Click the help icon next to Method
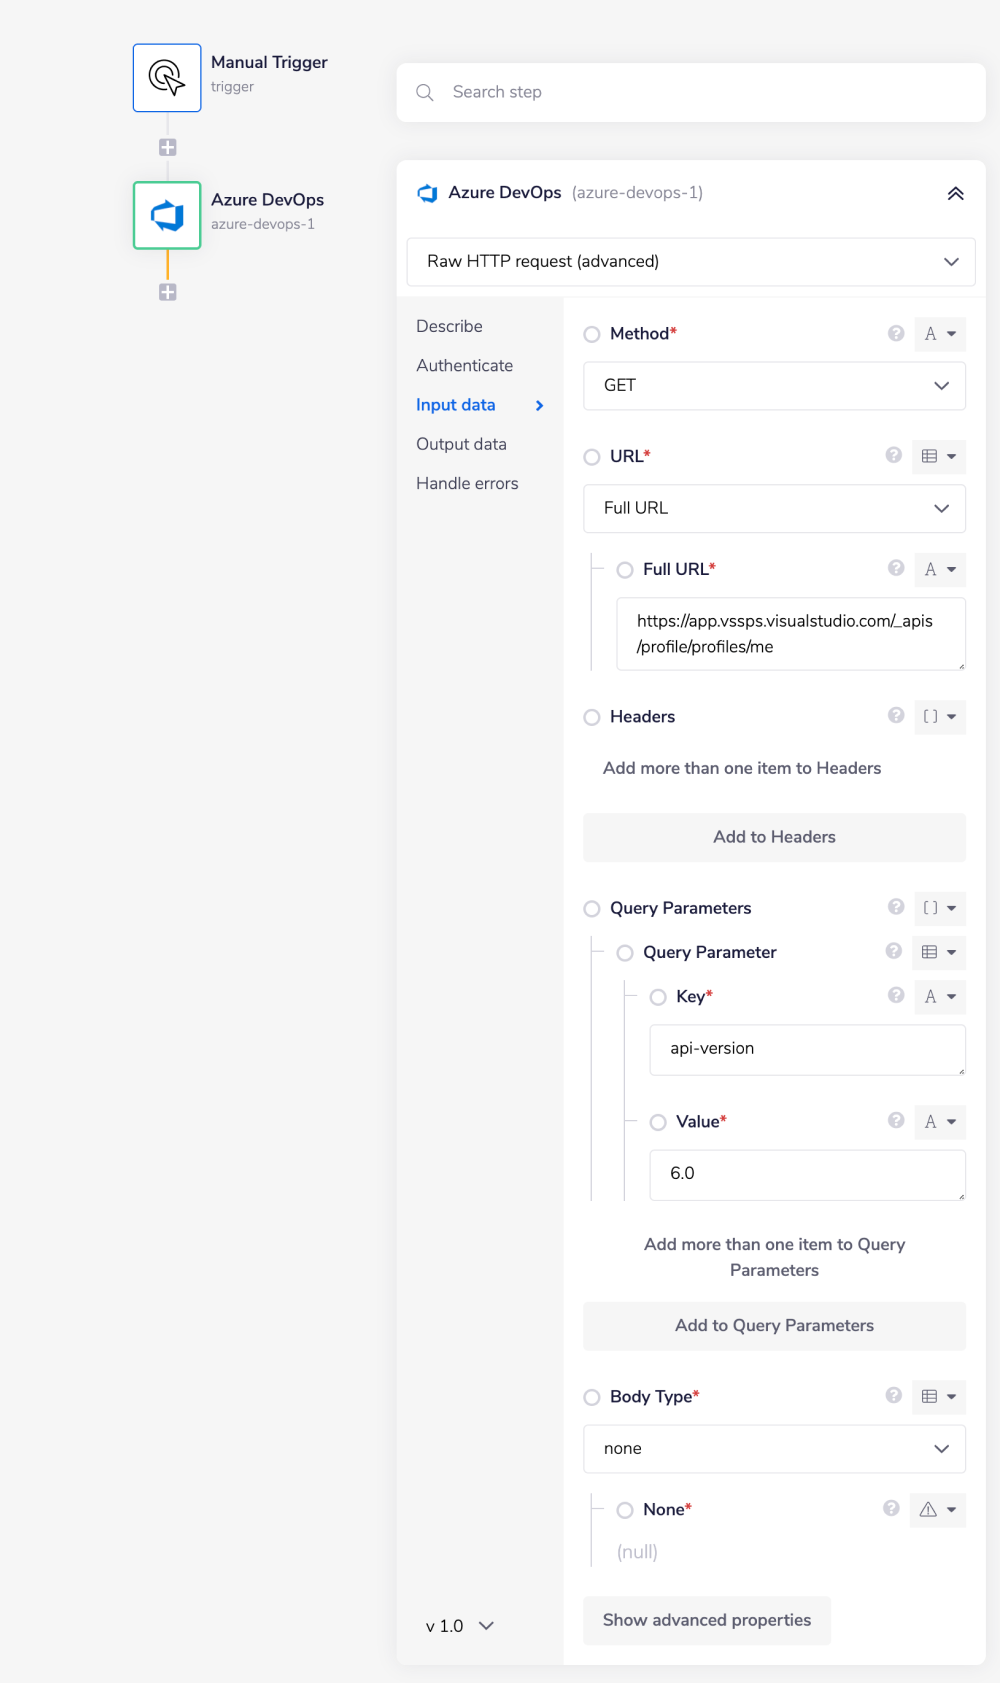This screenshot has width=1000, height=1683. pos(896,334)
